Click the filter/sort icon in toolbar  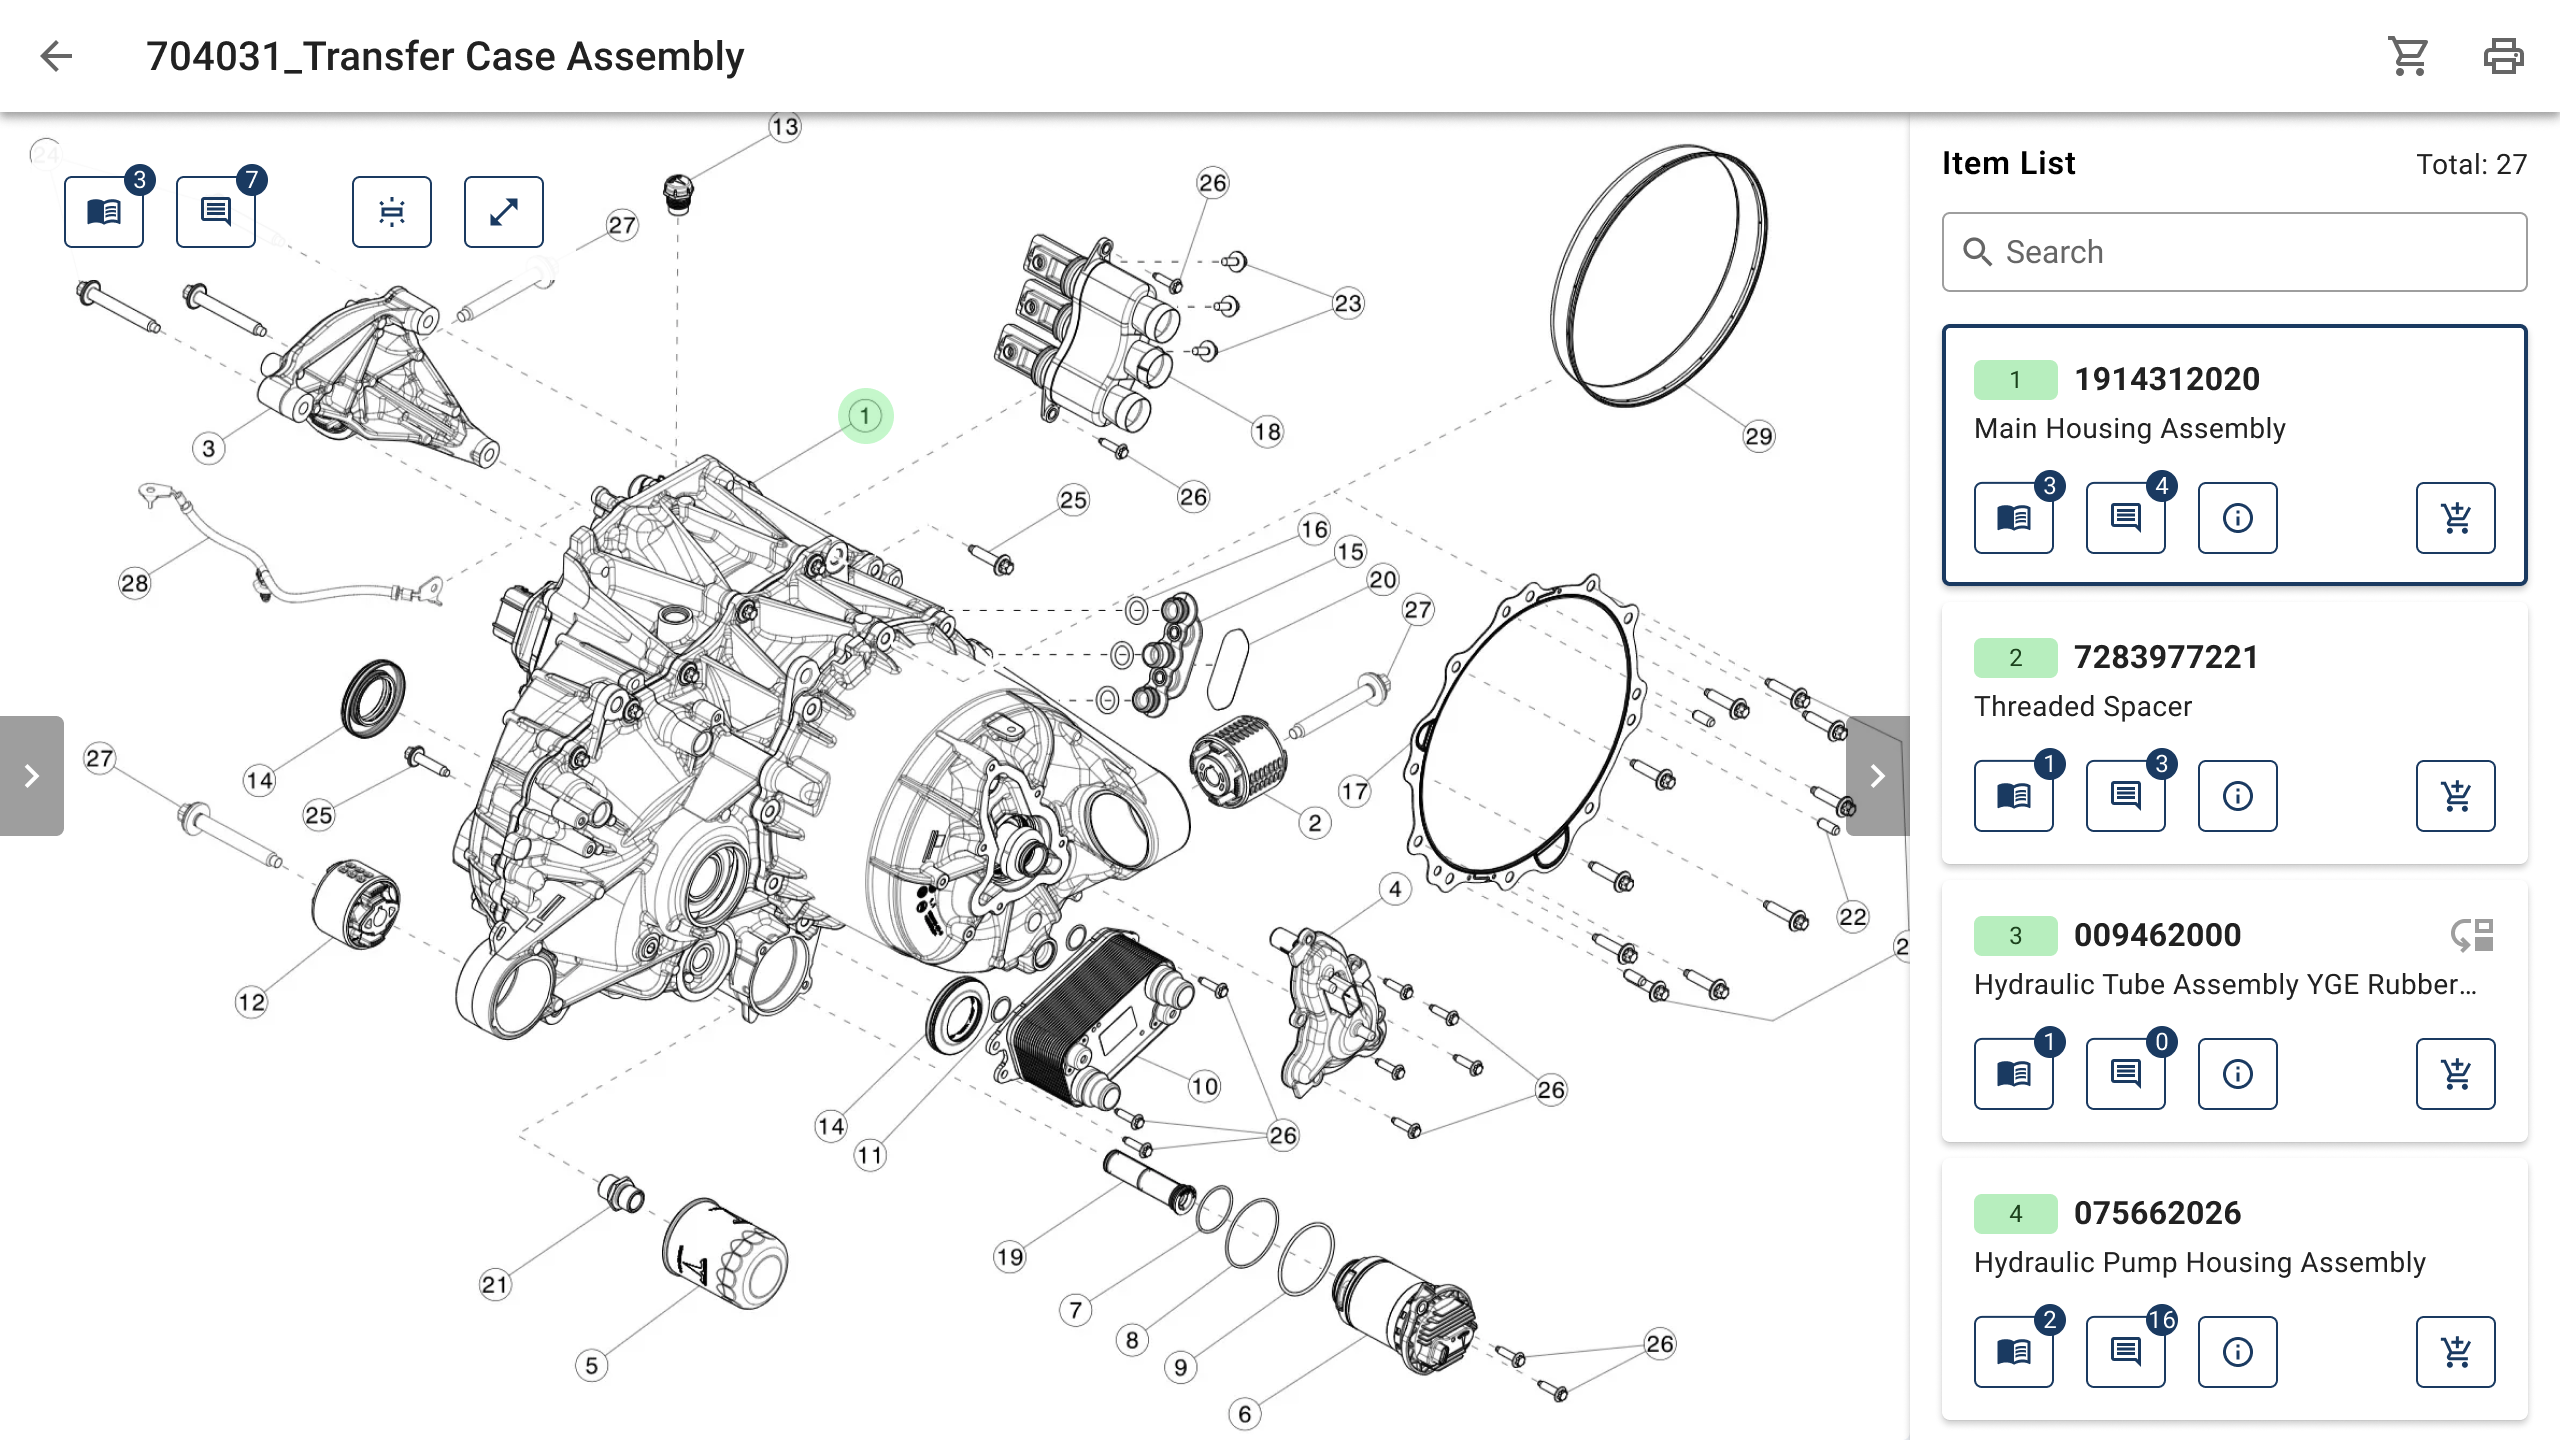click(390, 211)
